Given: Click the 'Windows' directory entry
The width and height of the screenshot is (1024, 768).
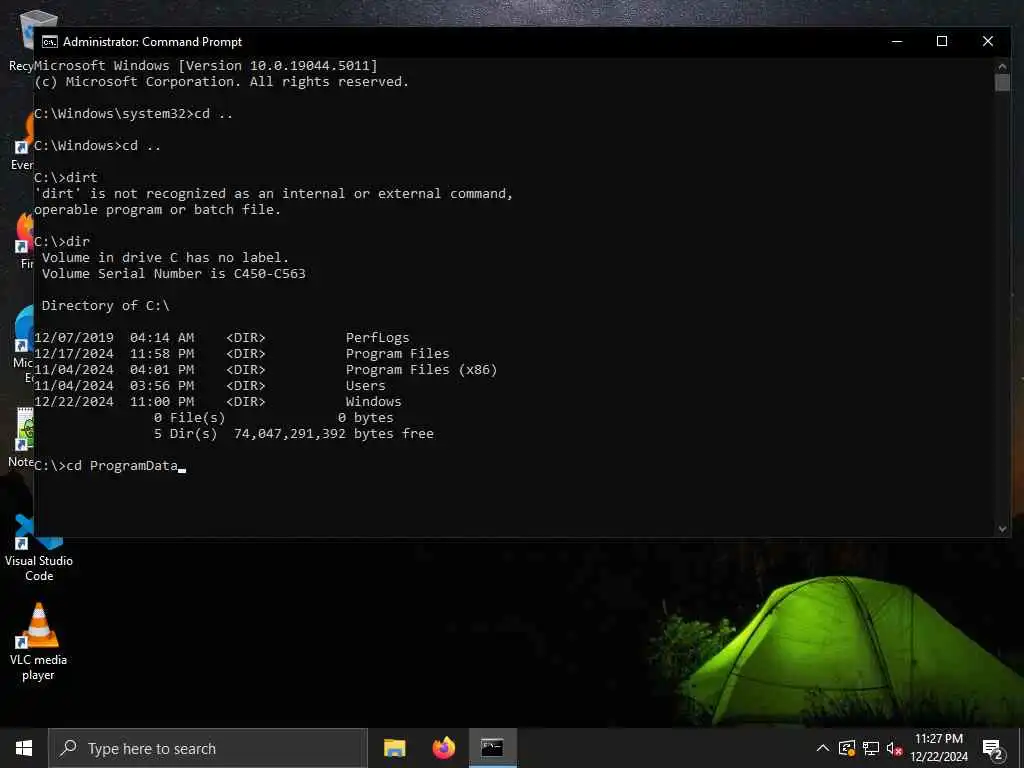Looking at the screenshot, I should (374, 402).
